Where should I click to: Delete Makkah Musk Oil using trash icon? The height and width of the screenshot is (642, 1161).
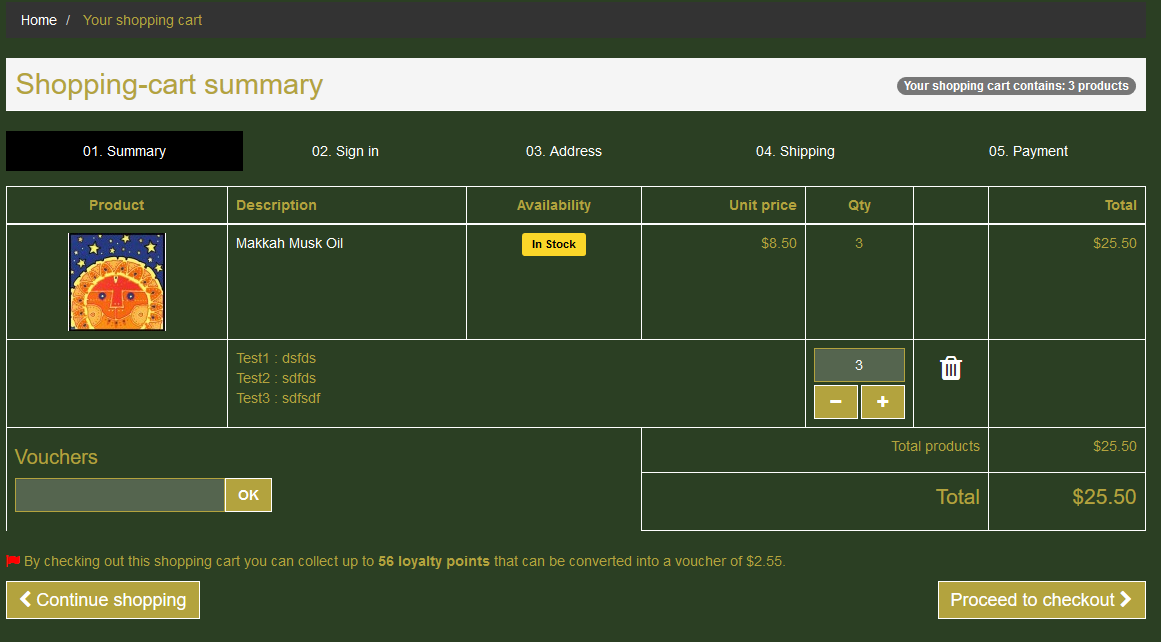click(x=951, y=368)
